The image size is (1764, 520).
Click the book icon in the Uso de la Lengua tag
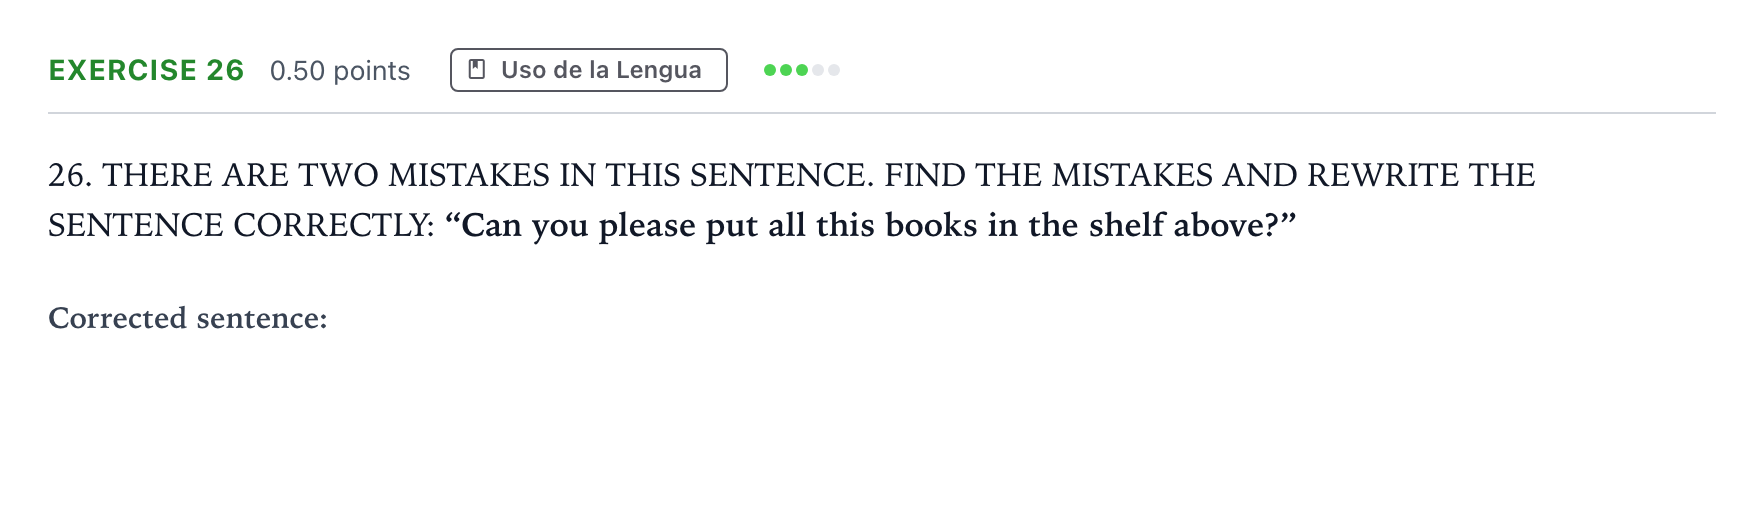pyautogui.click(x=478, y=70)
